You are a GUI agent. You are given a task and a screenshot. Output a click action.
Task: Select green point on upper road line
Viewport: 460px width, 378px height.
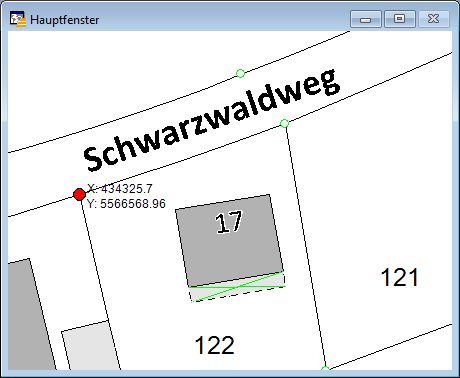tap(240, 73)
